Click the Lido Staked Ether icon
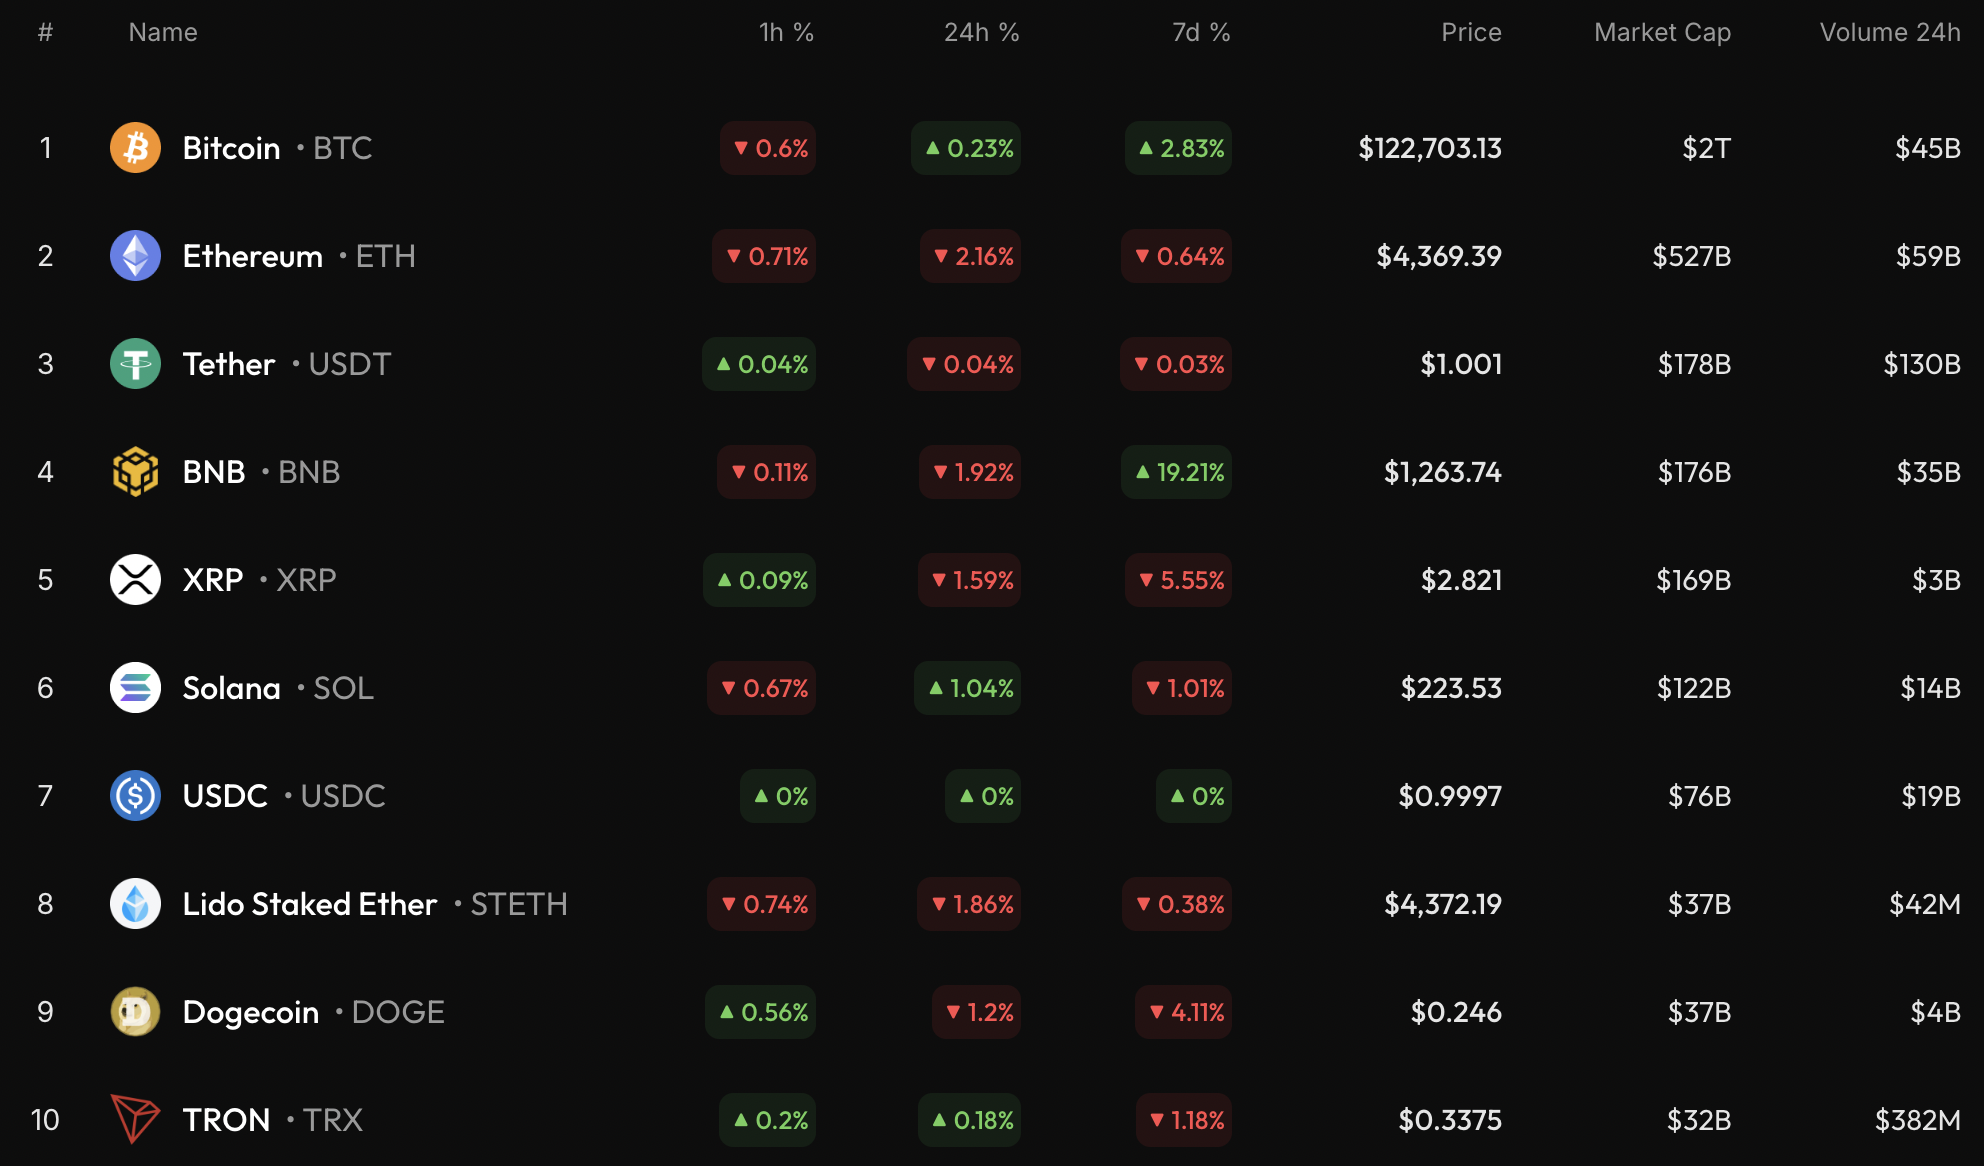The height and width of the screenshot is (1166, 1984). [135, 904]
